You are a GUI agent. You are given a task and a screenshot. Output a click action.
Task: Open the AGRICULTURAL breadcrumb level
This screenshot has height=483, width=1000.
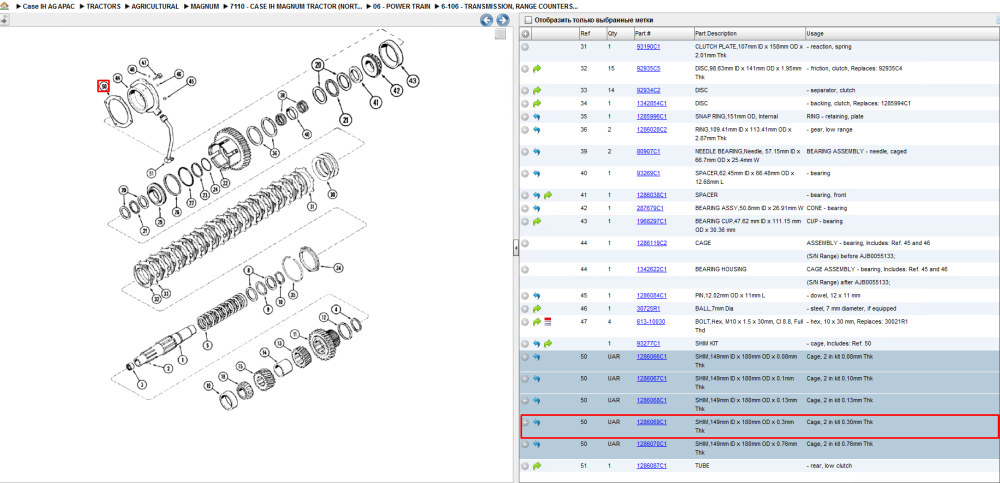(x=154, y=6)
